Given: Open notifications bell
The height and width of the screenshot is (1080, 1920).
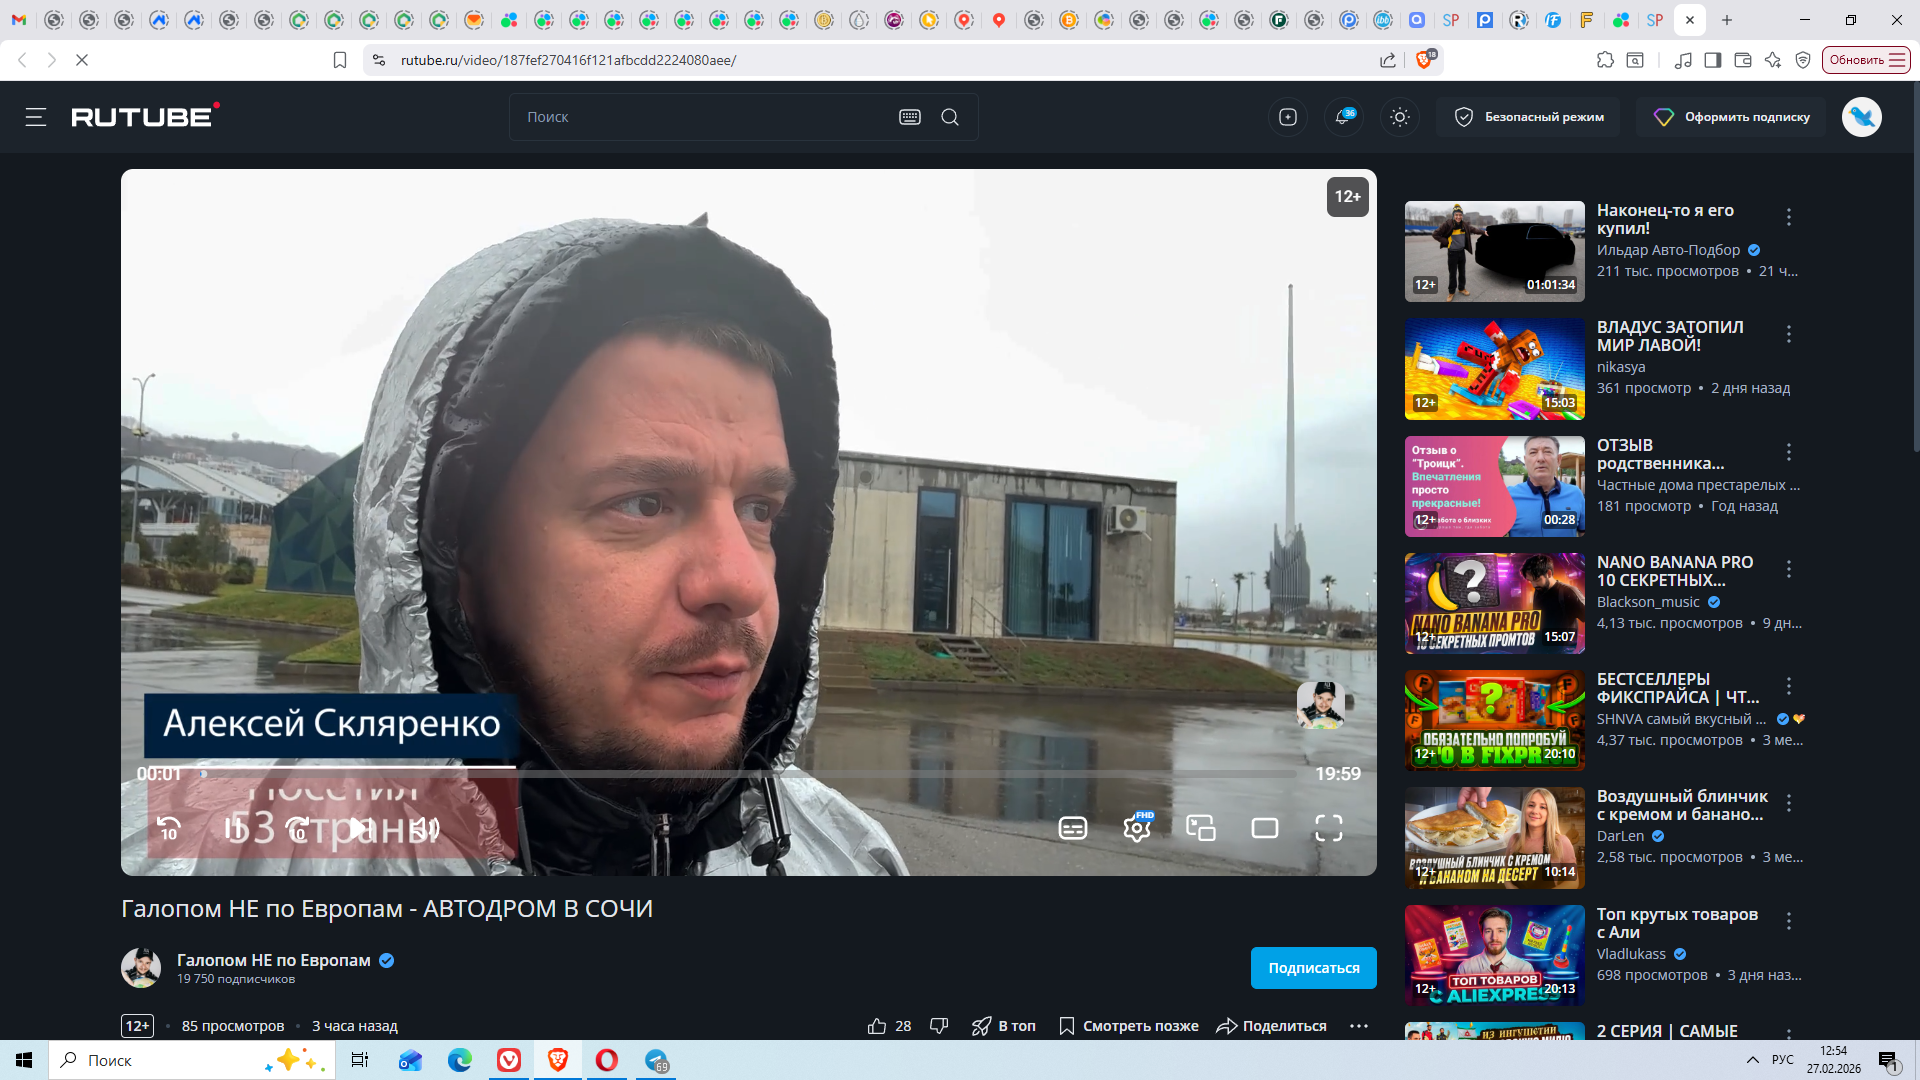Looking at the screenshot, I should (x=1343, y=117).
